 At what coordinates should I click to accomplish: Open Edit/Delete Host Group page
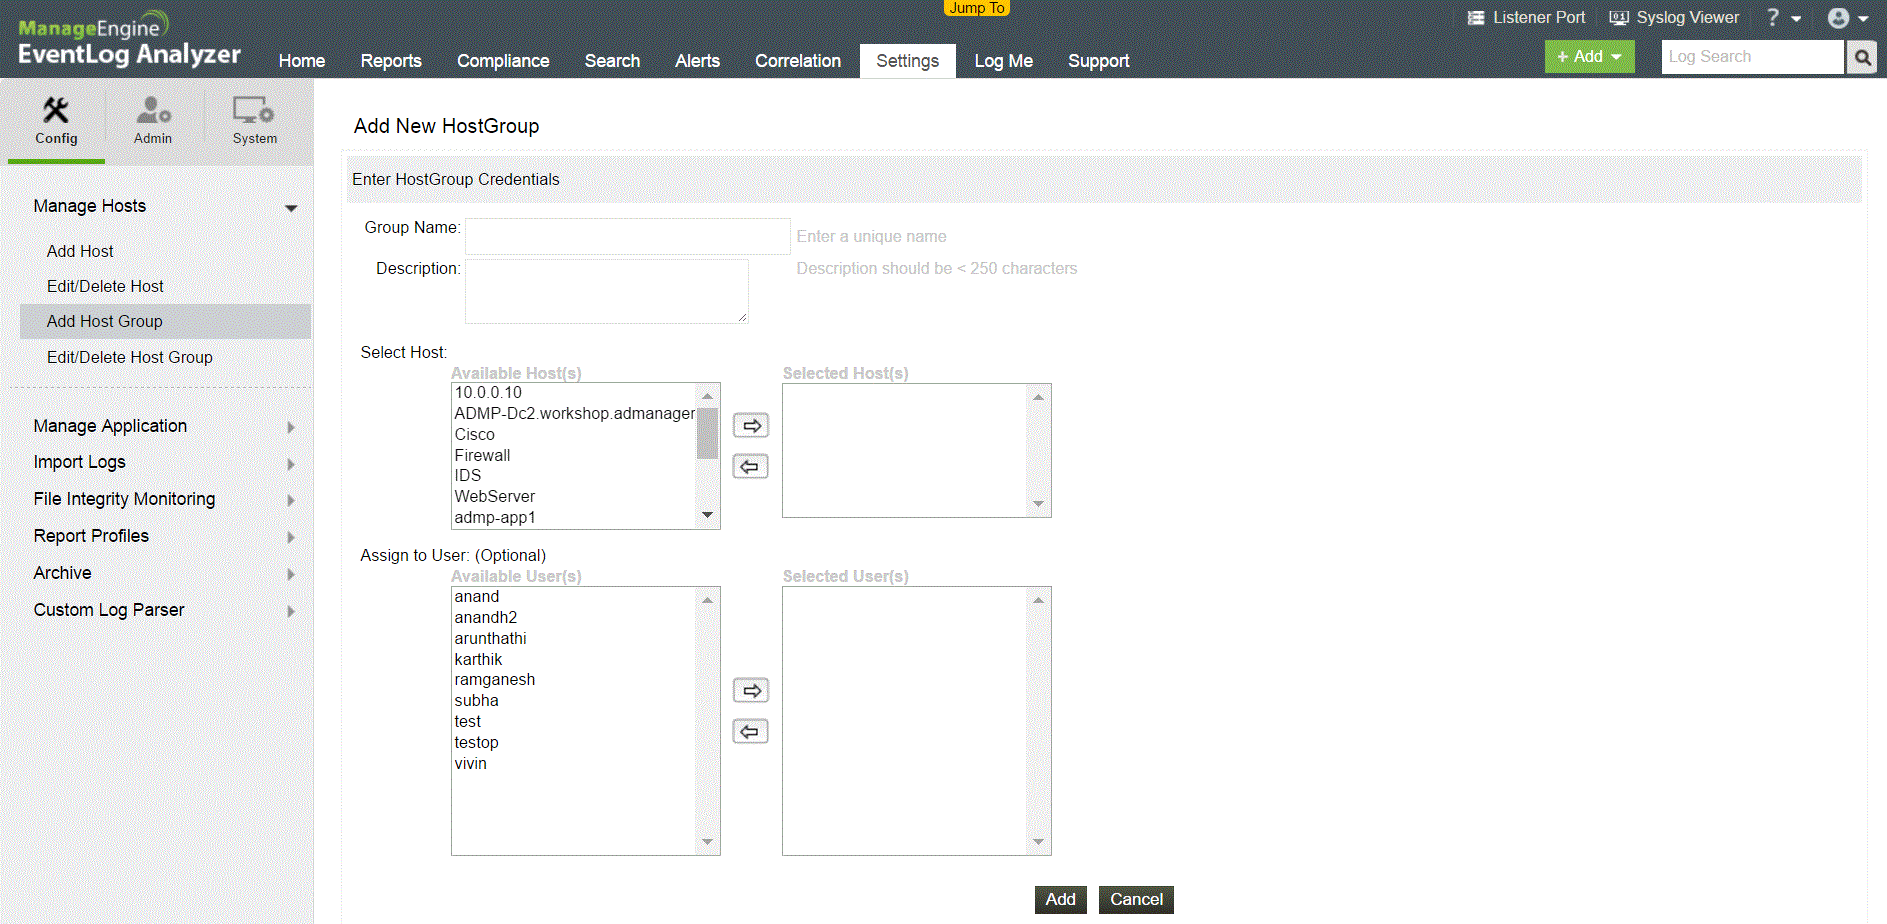130,357
